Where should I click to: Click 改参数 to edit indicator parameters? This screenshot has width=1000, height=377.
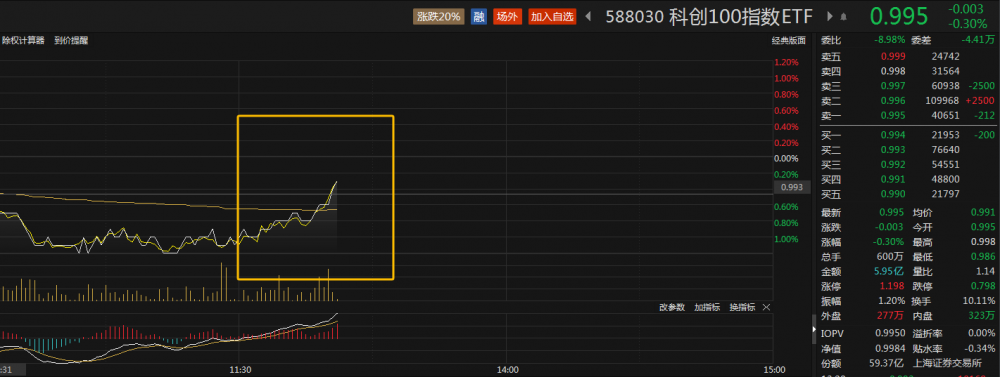[672, 307]
